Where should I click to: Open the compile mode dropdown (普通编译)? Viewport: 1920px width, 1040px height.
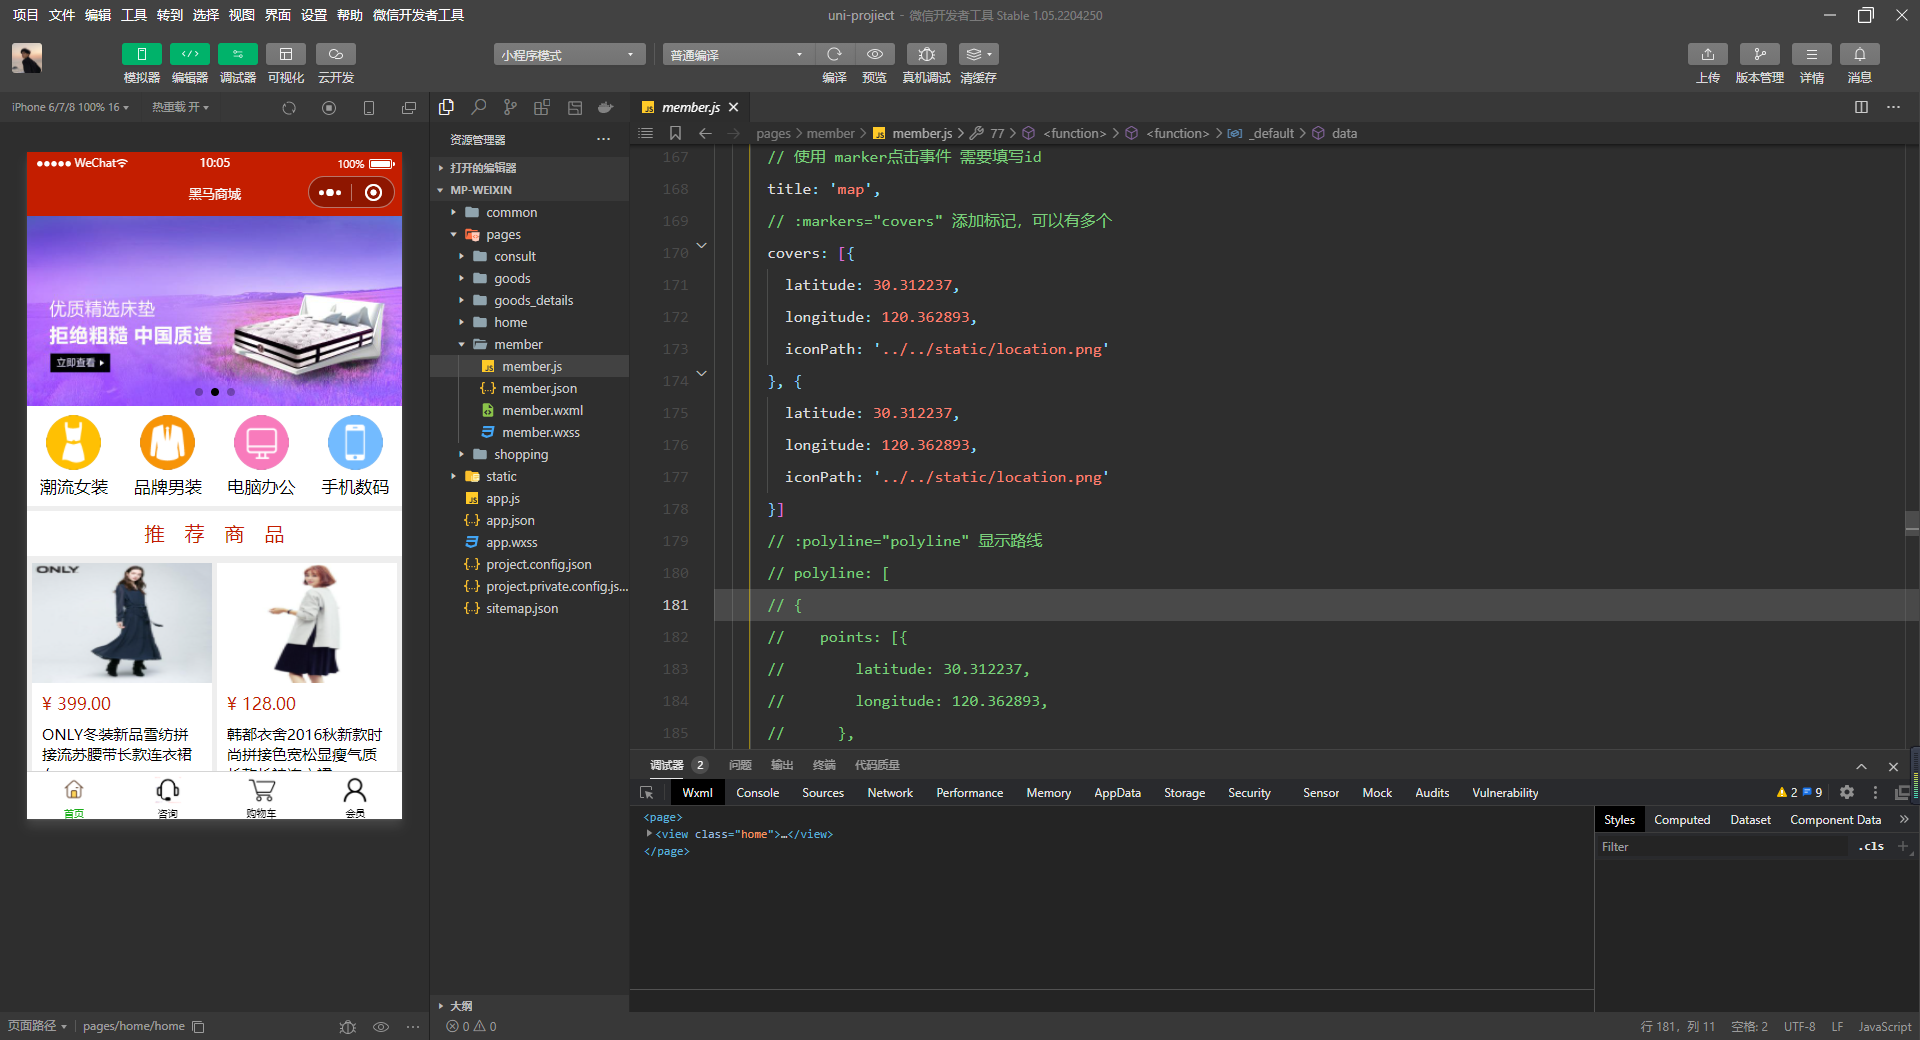[x=737, y=55]
